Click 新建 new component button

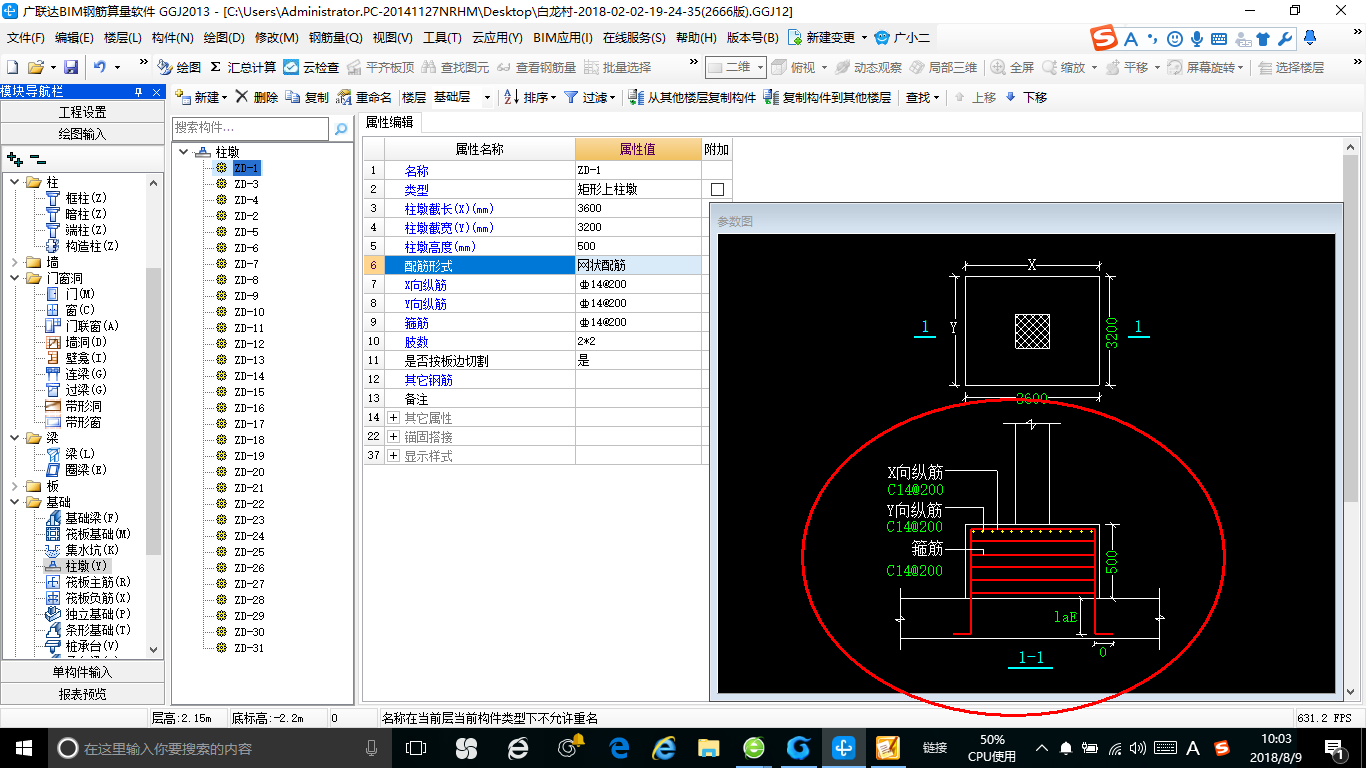pyautogui.click(x=201, y=97)
